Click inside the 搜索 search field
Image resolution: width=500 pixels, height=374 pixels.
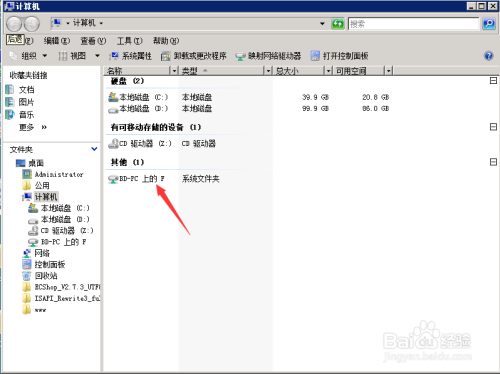coord(413,24)
